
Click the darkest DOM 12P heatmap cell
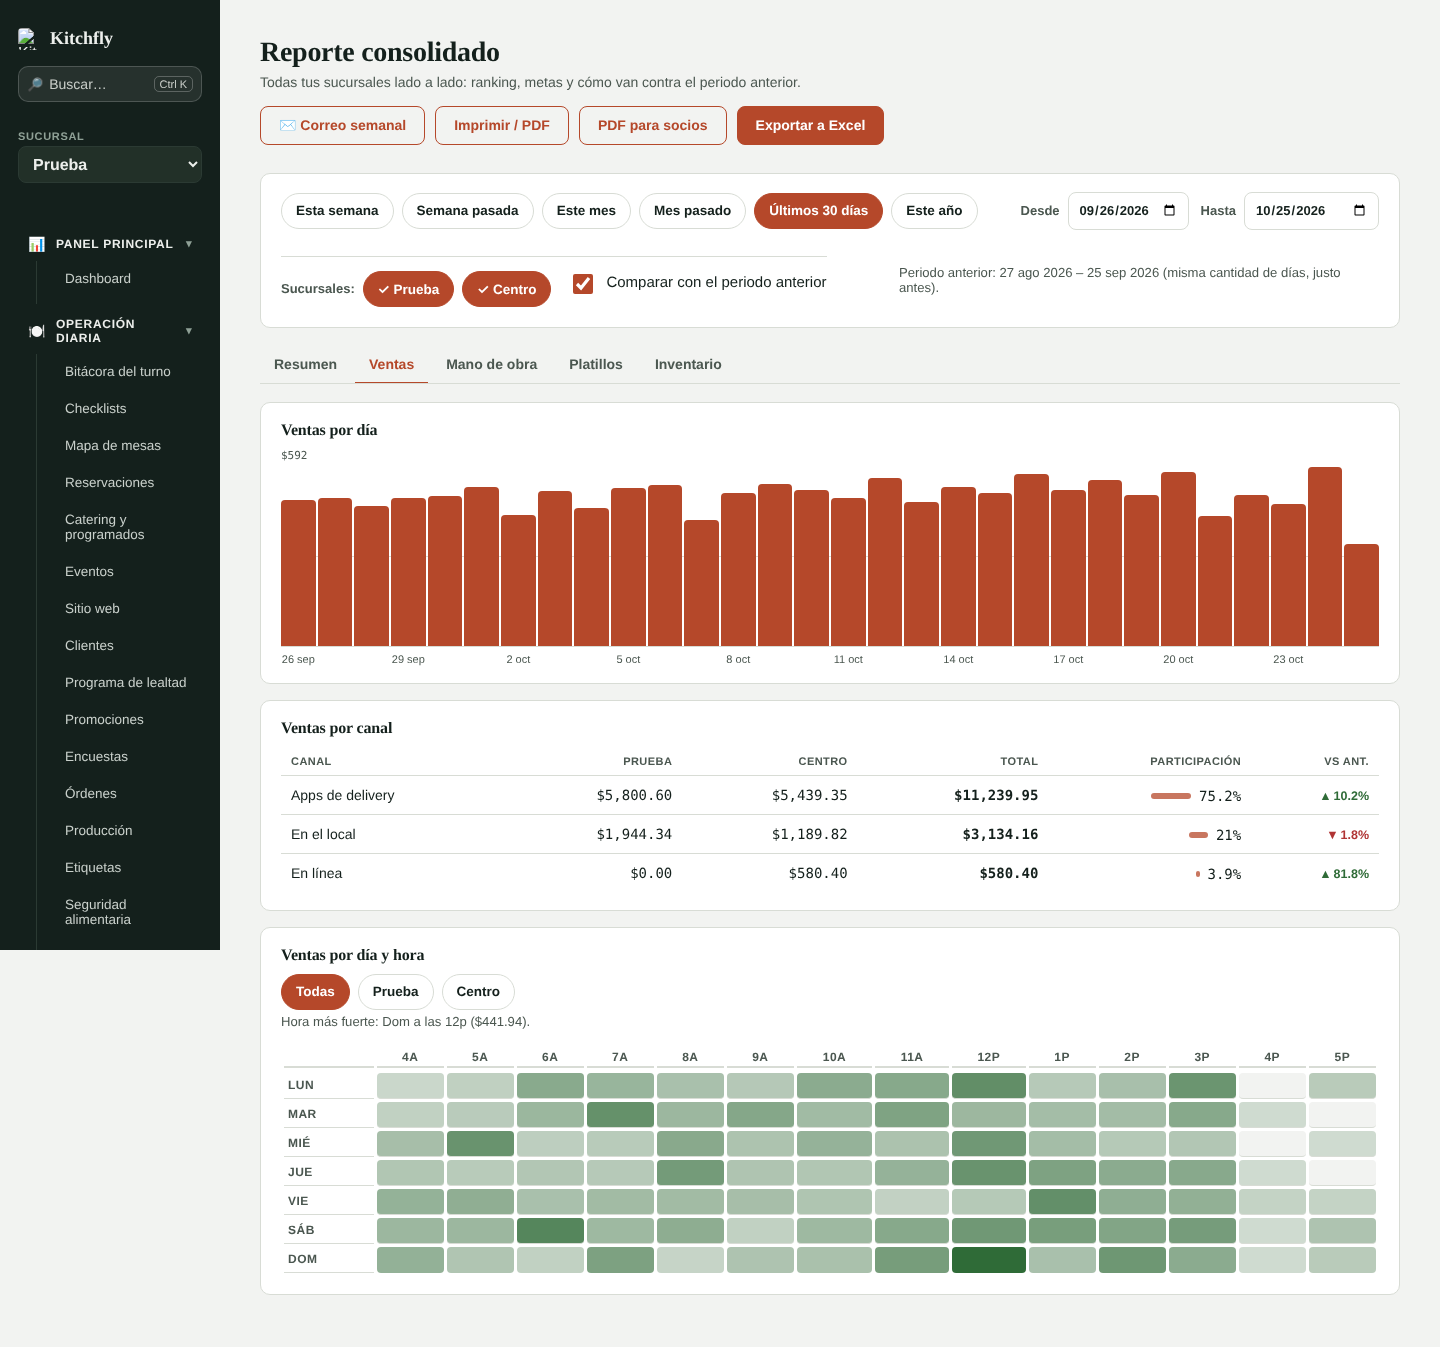pos(988,1260)
